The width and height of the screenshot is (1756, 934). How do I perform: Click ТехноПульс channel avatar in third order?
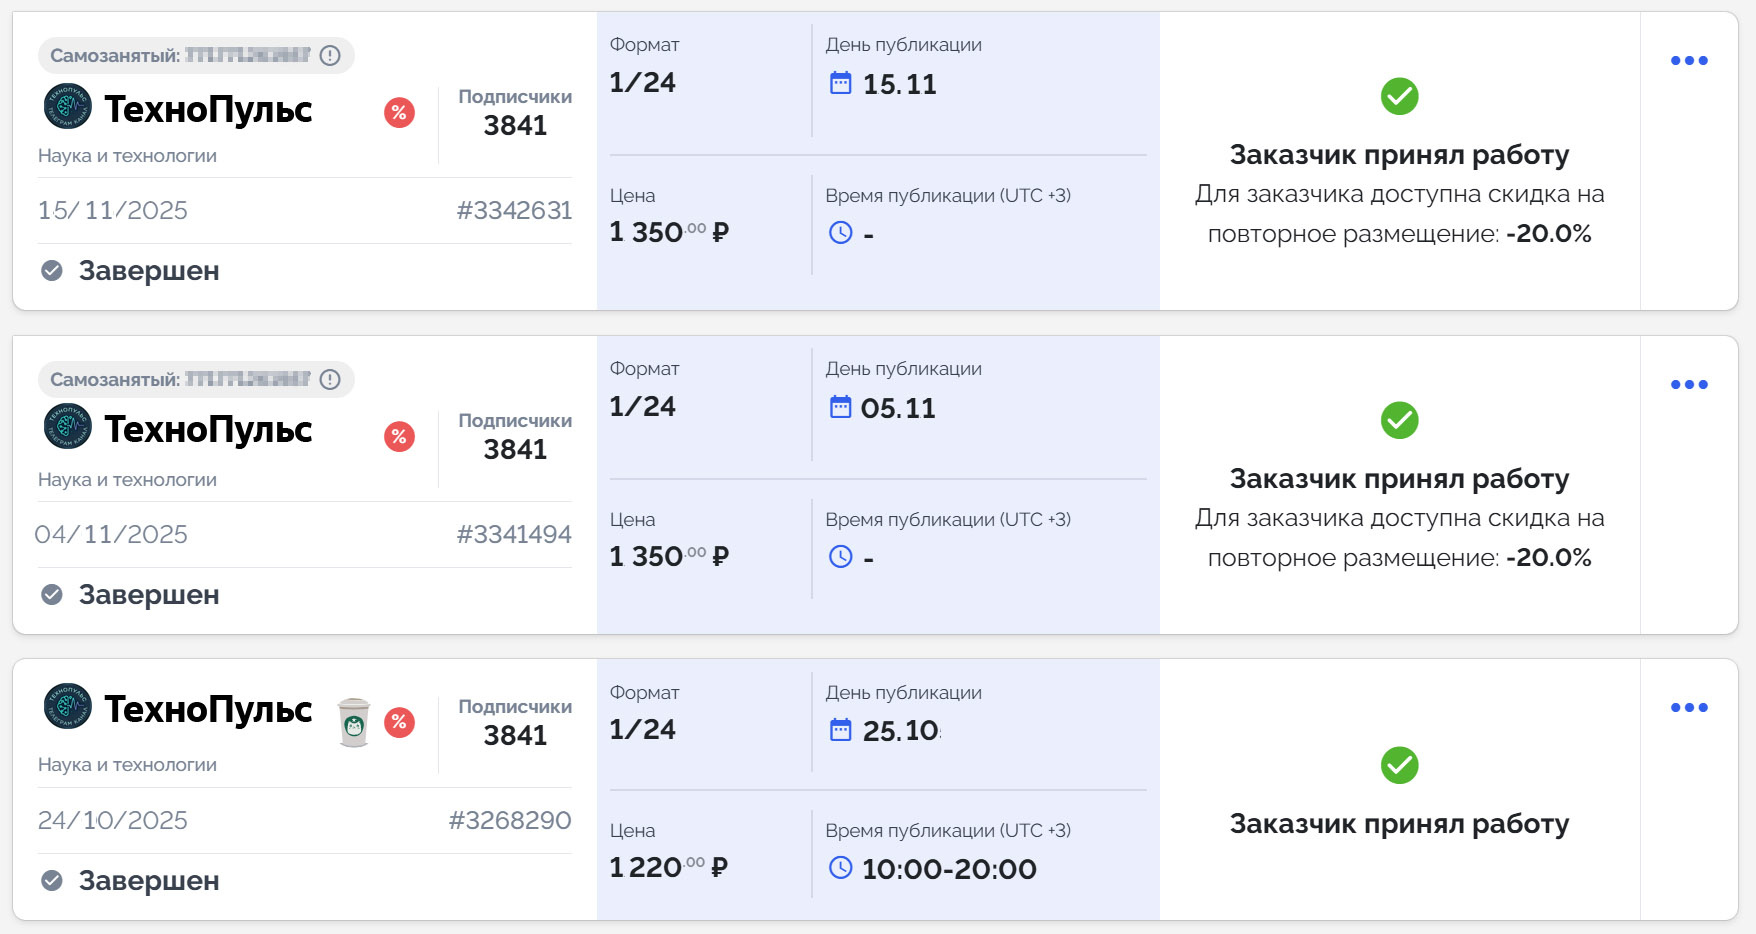68,707
